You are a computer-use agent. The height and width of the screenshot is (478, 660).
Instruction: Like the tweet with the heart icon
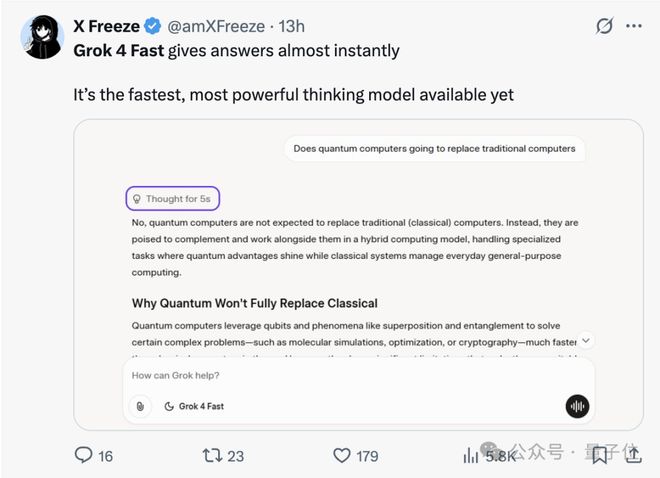point(342,455)
